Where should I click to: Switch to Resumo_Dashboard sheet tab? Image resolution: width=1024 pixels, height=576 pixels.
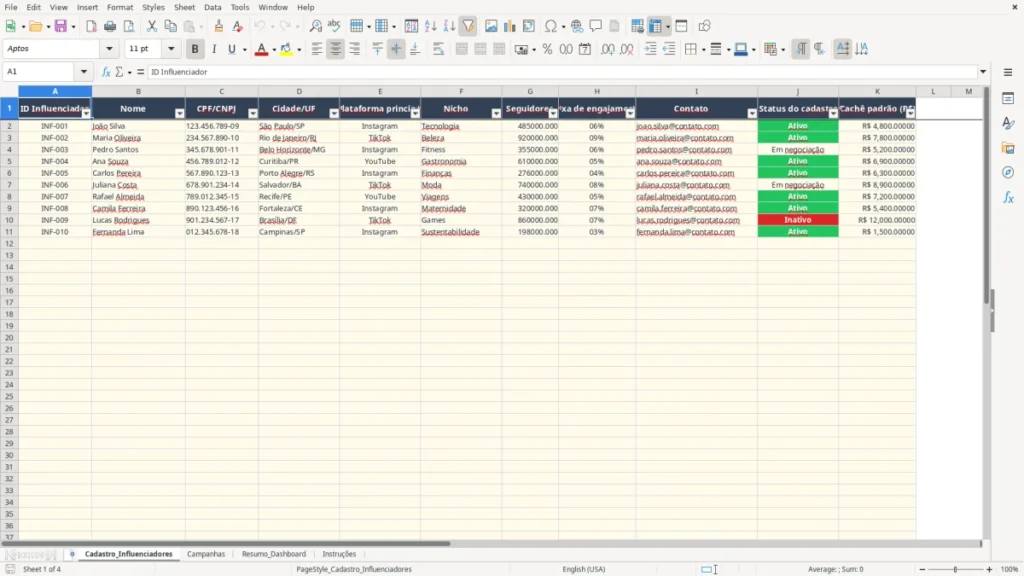(274, 554)
